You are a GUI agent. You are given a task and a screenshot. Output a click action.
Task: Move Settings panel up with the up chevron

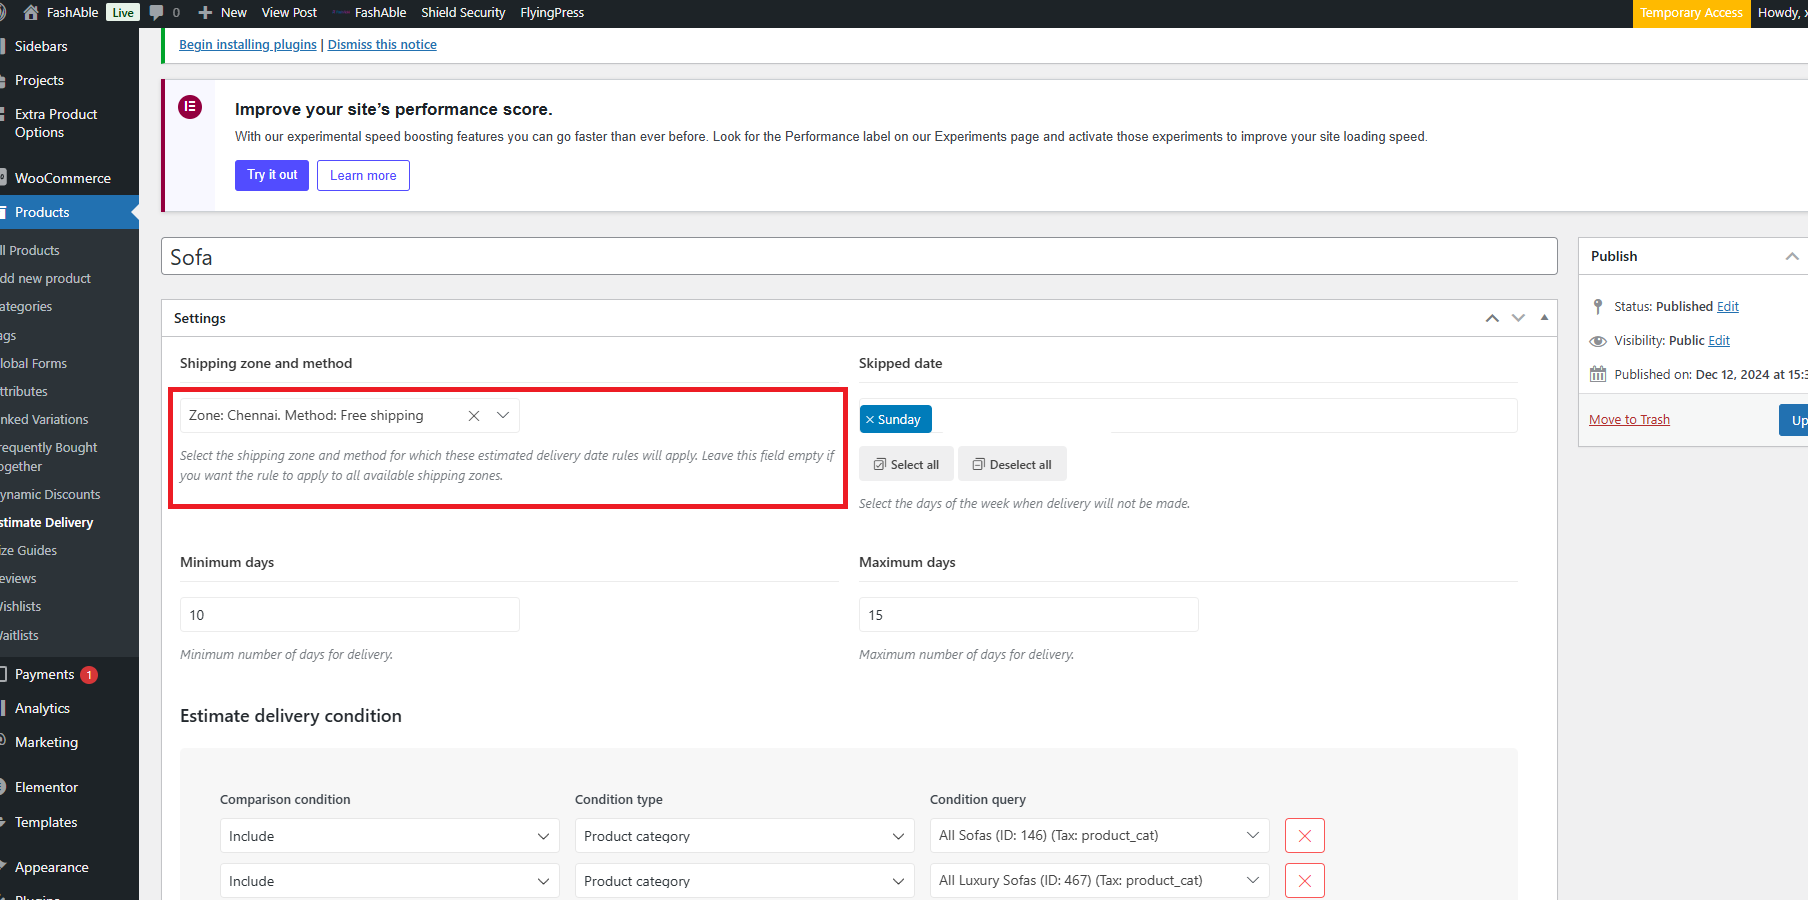(1492, 318)
